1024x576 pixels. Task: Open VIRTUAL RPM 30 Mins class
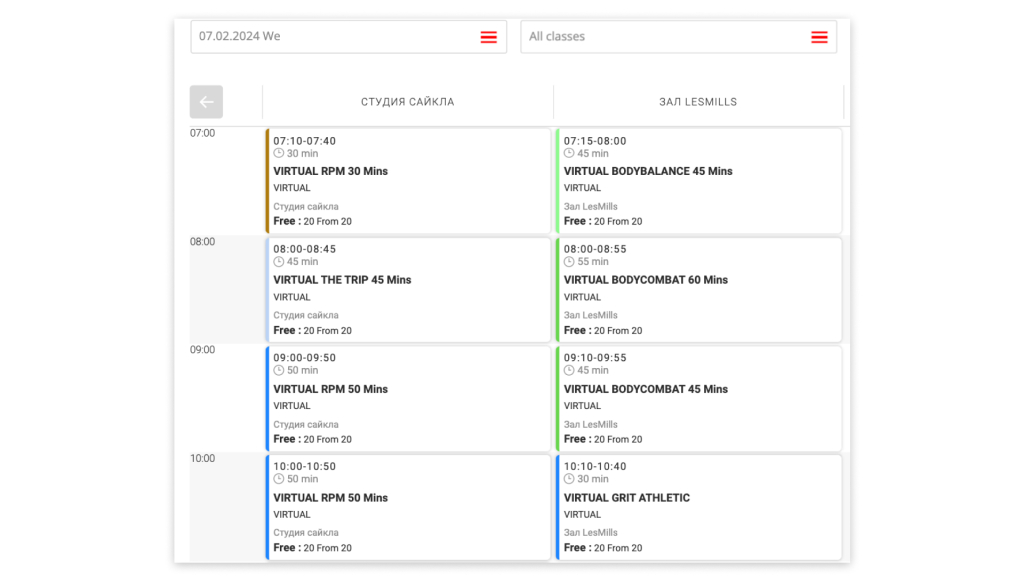[x=330, y=171]
